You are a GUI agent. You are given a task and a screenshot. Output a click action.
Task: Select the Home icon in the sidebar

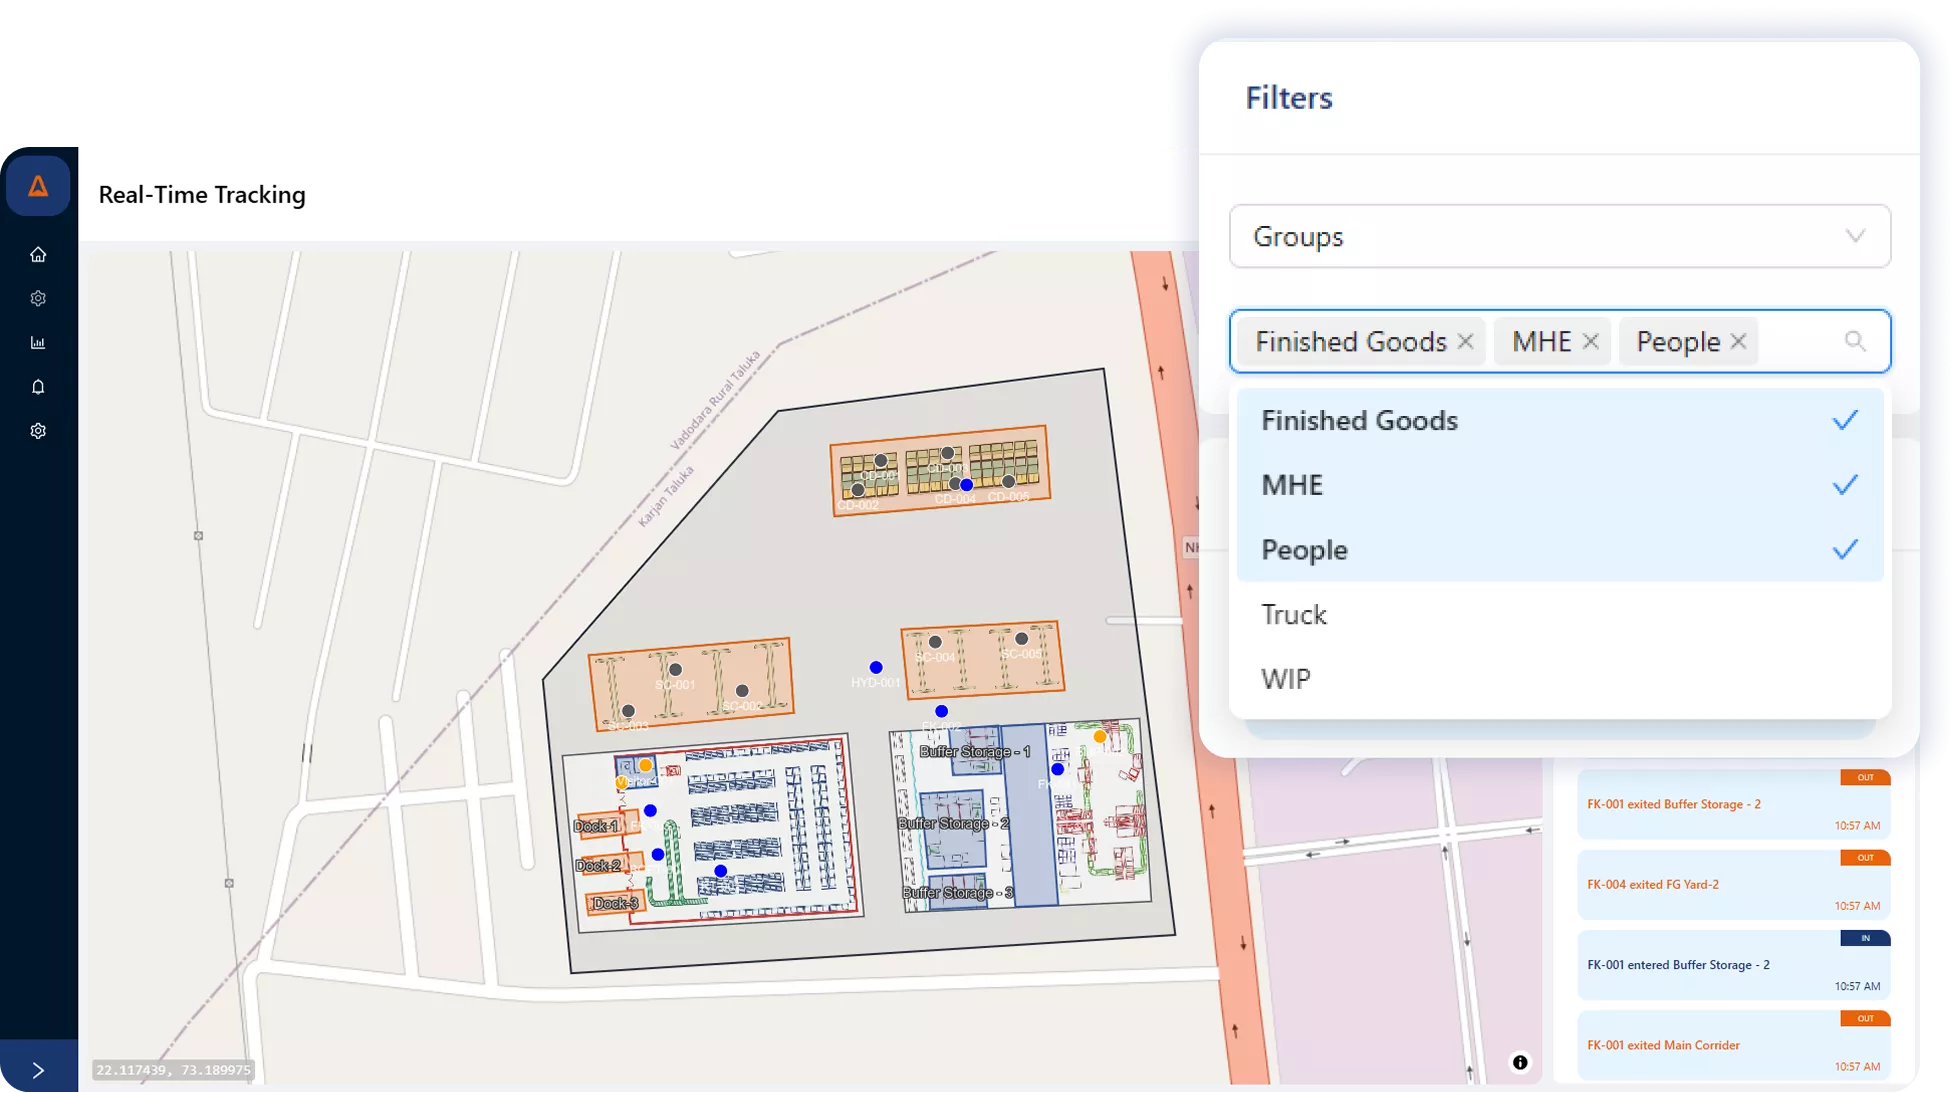[x=38, y=254]
